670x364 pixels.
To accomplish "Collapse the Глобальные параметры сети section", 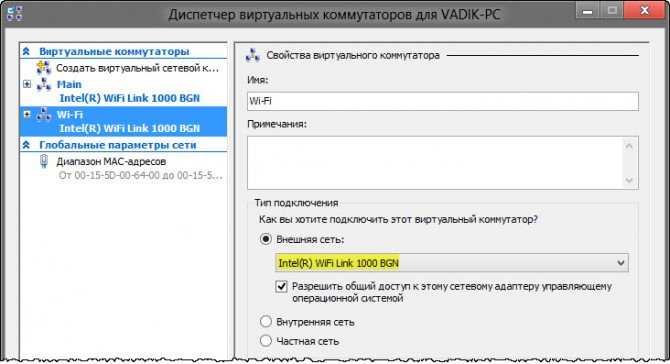I will pos(26,145).
